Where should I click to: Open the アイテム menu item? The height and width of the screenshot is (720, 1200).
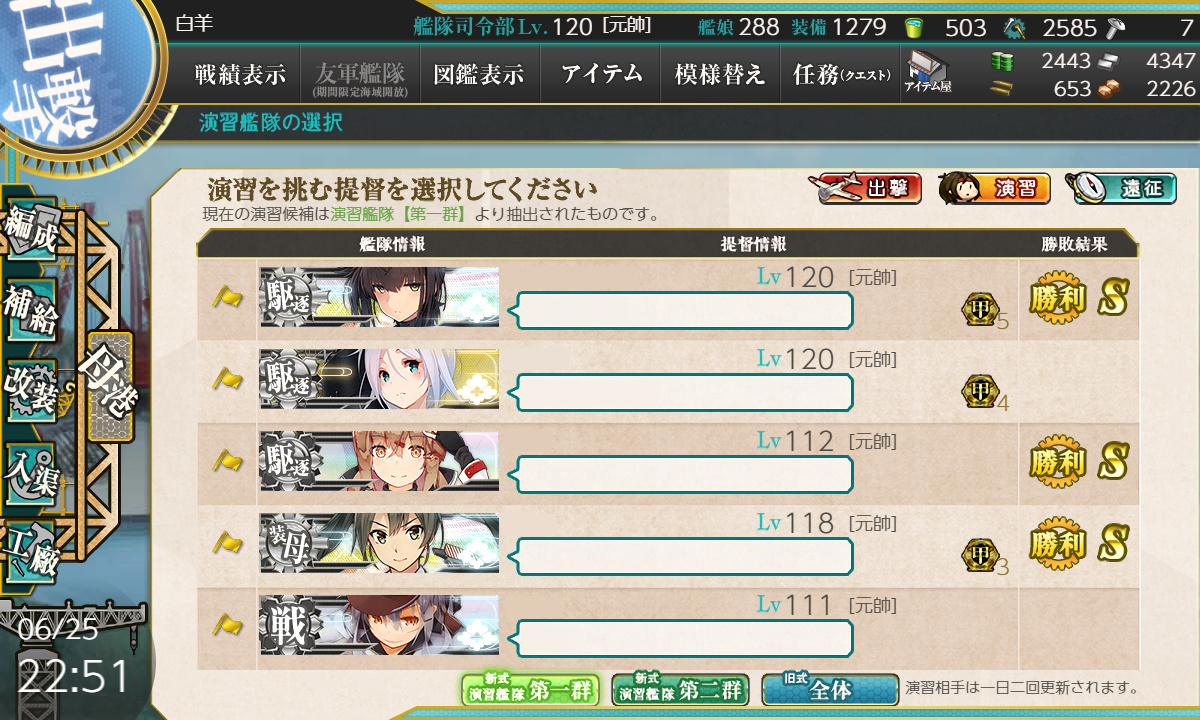click(x=600, y=74)
